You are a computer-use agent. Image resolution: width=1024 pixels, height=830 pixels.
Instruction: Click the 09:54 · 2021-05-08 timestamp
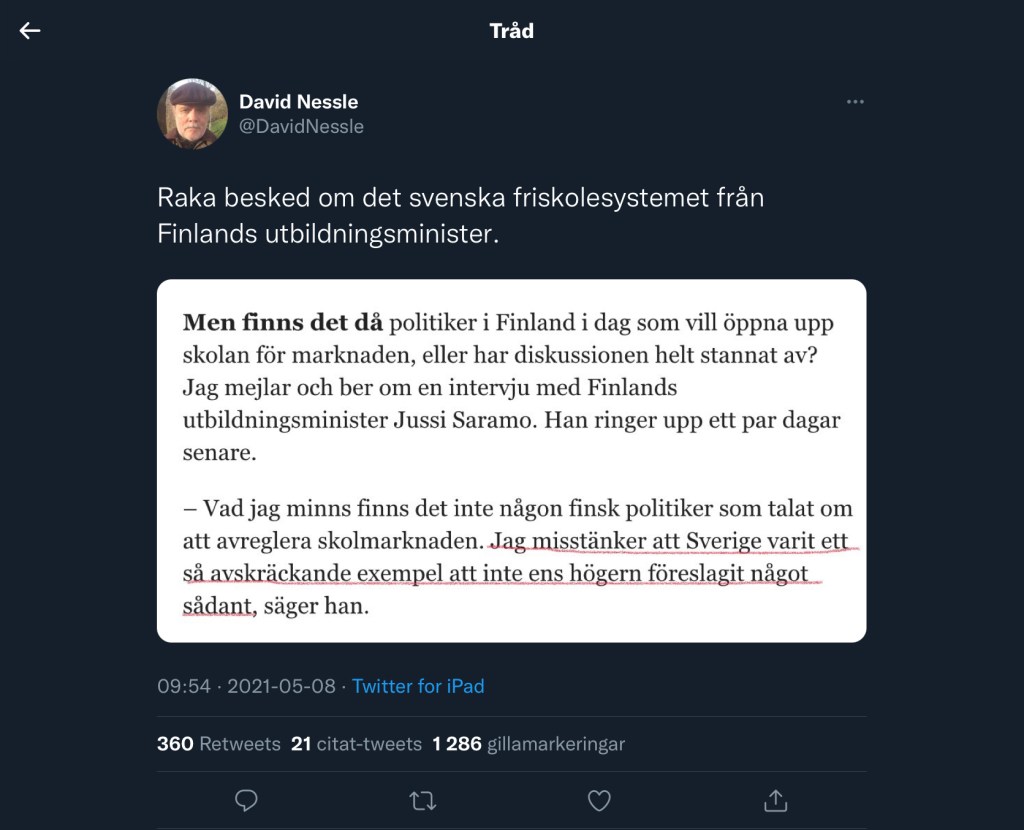click(248, 686)
